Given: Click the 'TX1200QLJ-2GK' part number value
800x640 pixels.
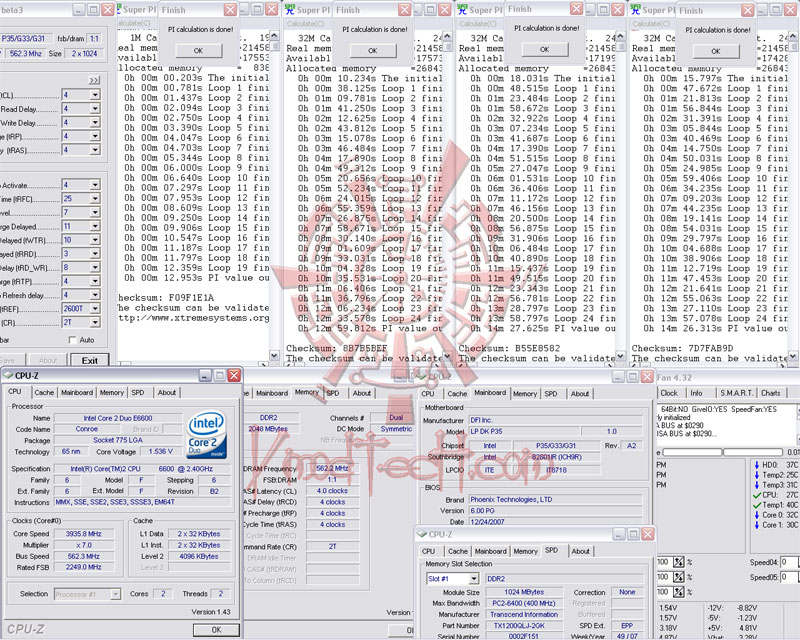Looking at the screenshot, I should pyautogui.click(x=524, y=625).
